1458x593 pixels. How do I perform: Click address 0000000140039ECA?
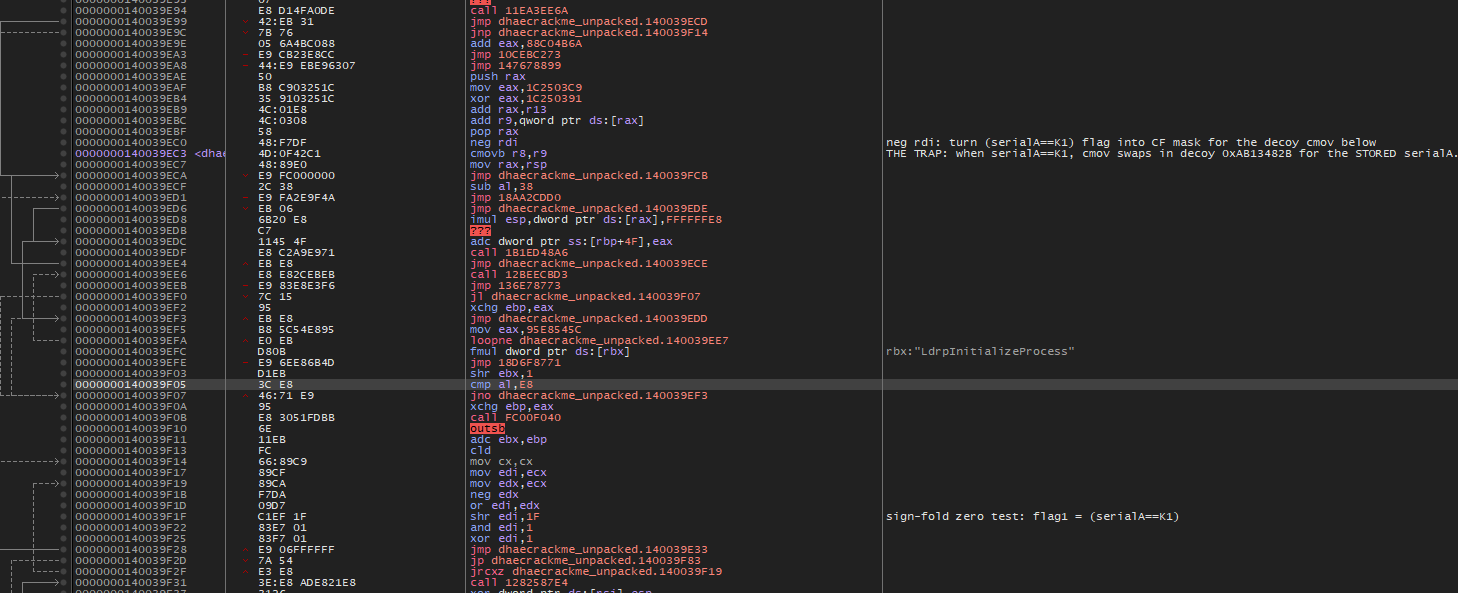131,175
